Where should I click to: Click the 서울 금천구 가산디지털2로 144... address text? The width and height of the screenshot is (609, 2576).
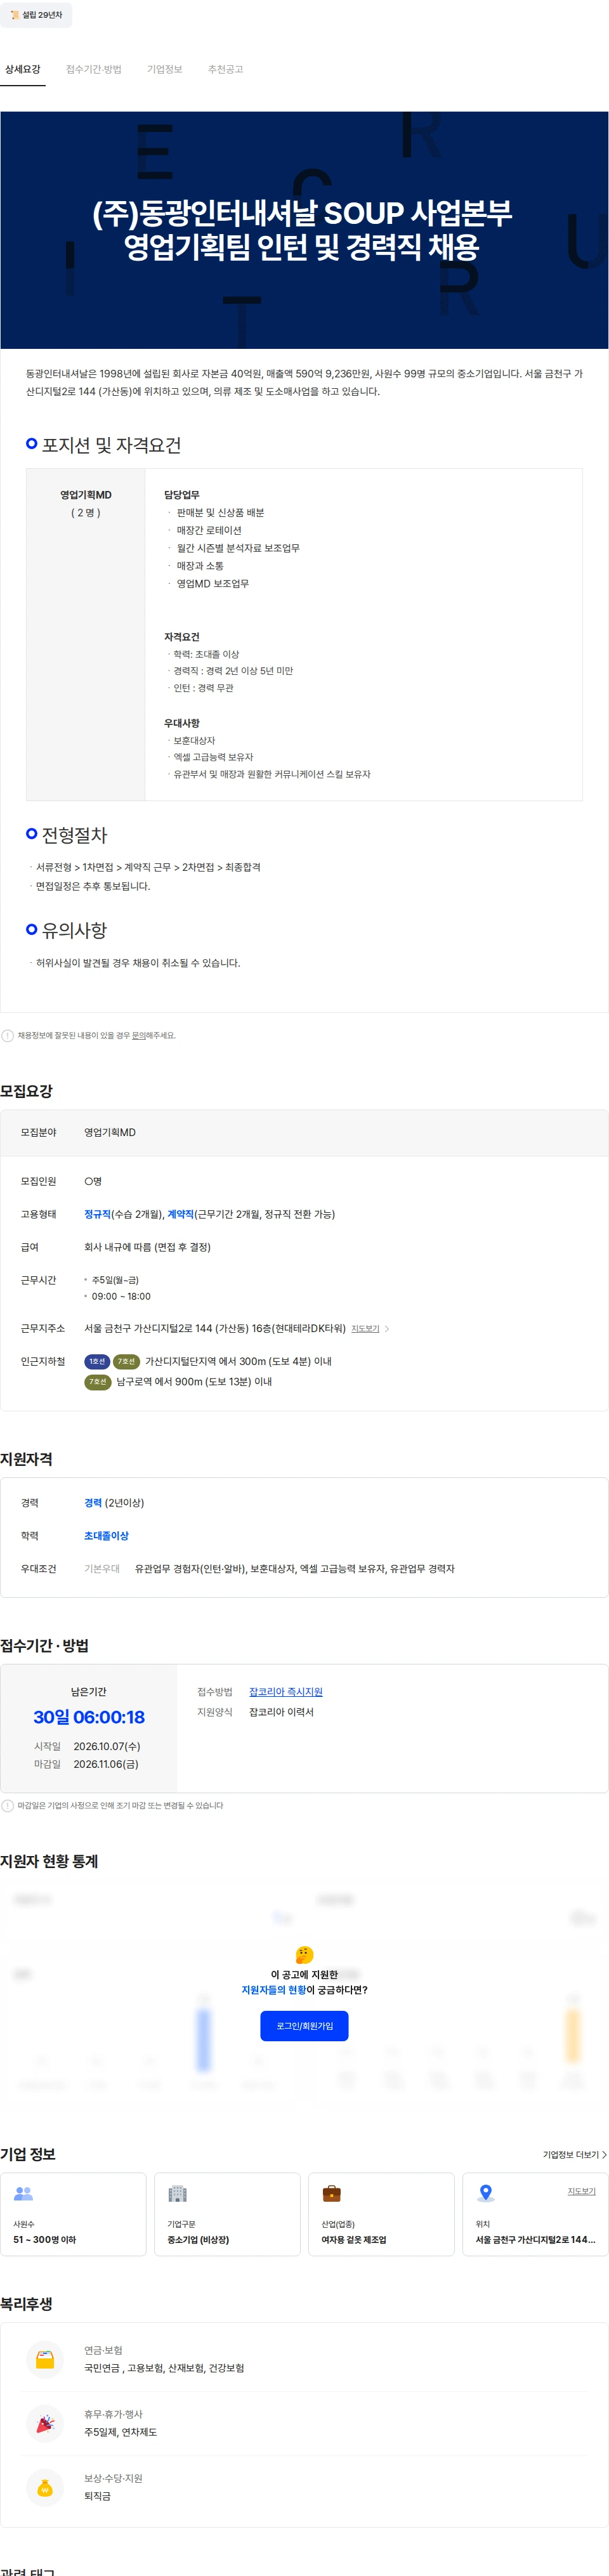535,2240
